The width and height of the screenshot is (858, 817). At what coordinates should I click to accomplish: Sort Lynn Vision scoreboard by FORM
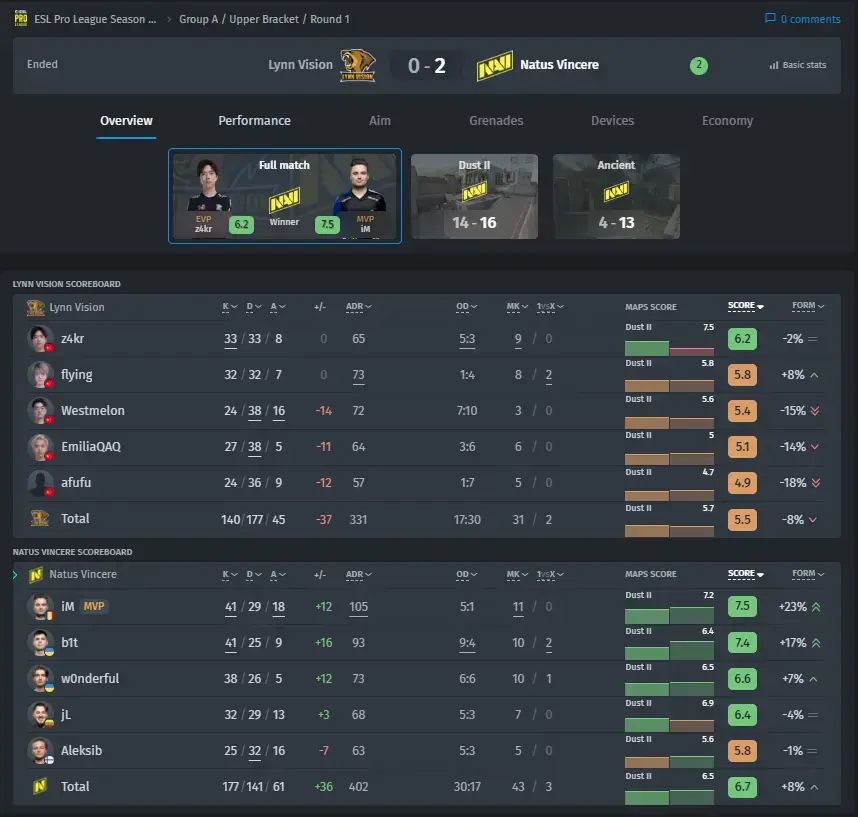tap(808, 306)
